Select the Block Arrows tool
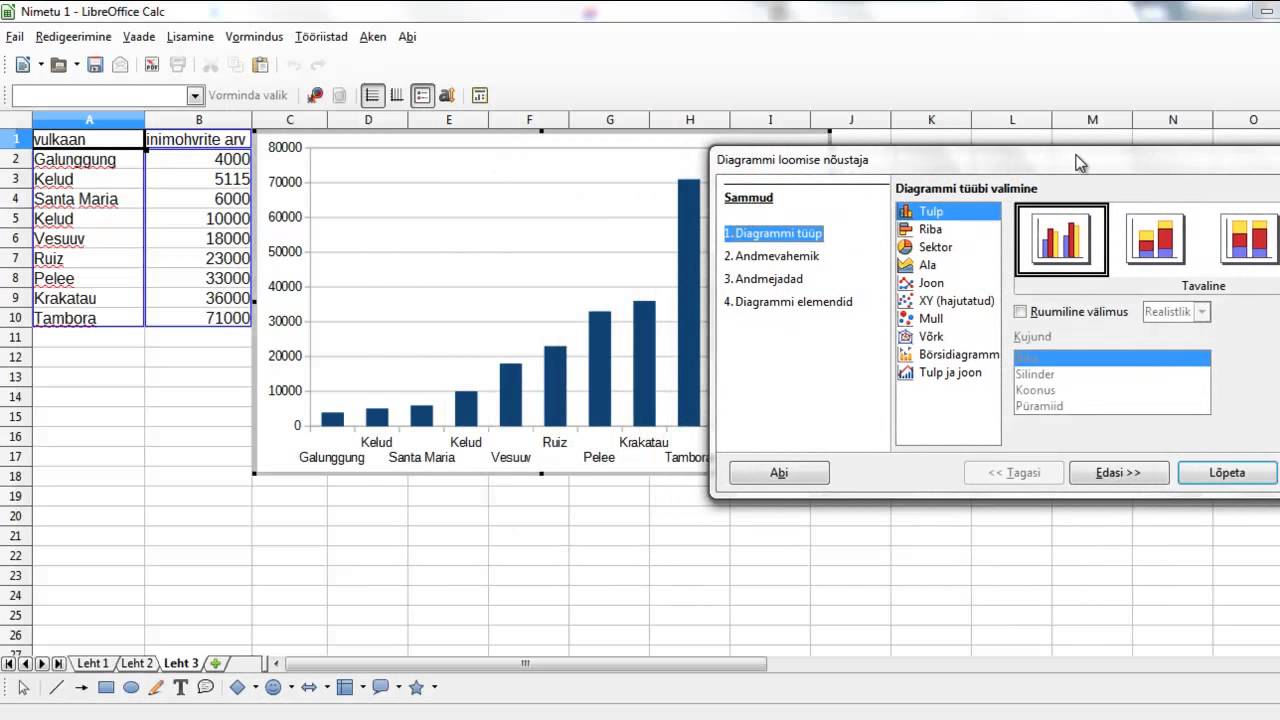This screenshot has width=1280, height=720. click(309, 687)
